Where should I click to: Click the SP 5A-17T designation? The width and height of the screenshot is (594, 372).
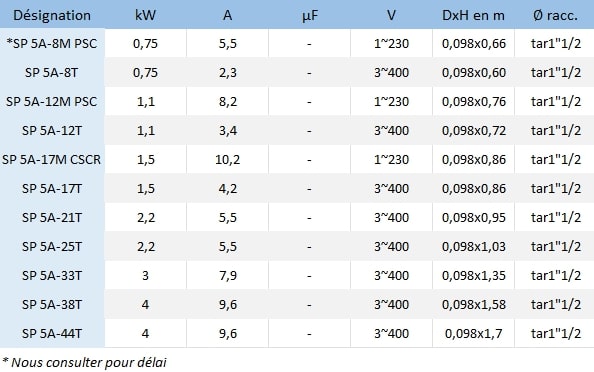click(x=52, y=189)
